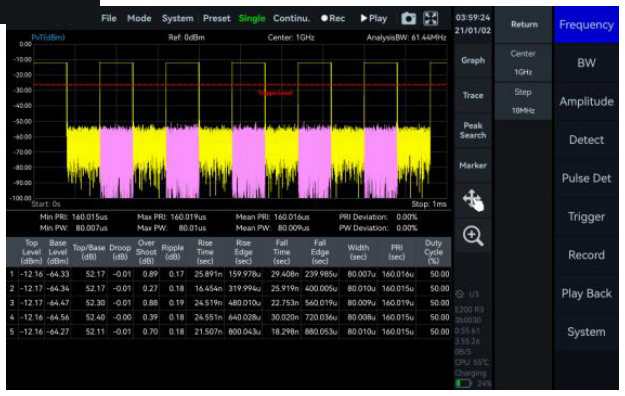The image size is (625, 396).
Task: Open the Marker side menu
Action: pos(473,165)
